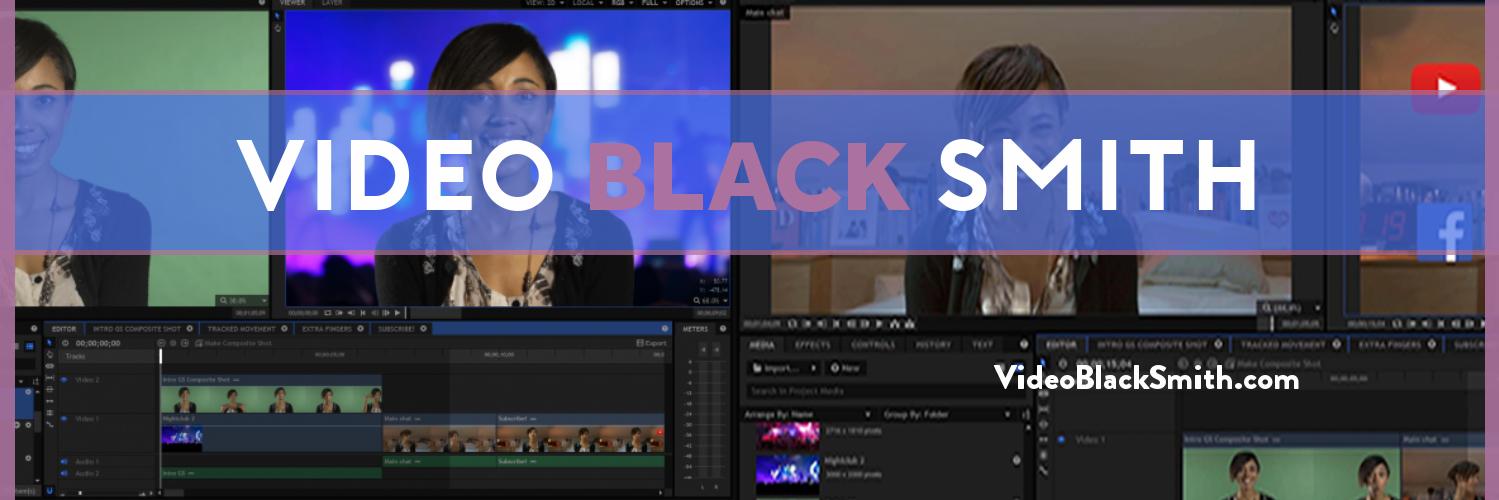Mute the Audio 1 track in left timeline
This screenshot has width=1499, height=500.
(x=64, y=461)
